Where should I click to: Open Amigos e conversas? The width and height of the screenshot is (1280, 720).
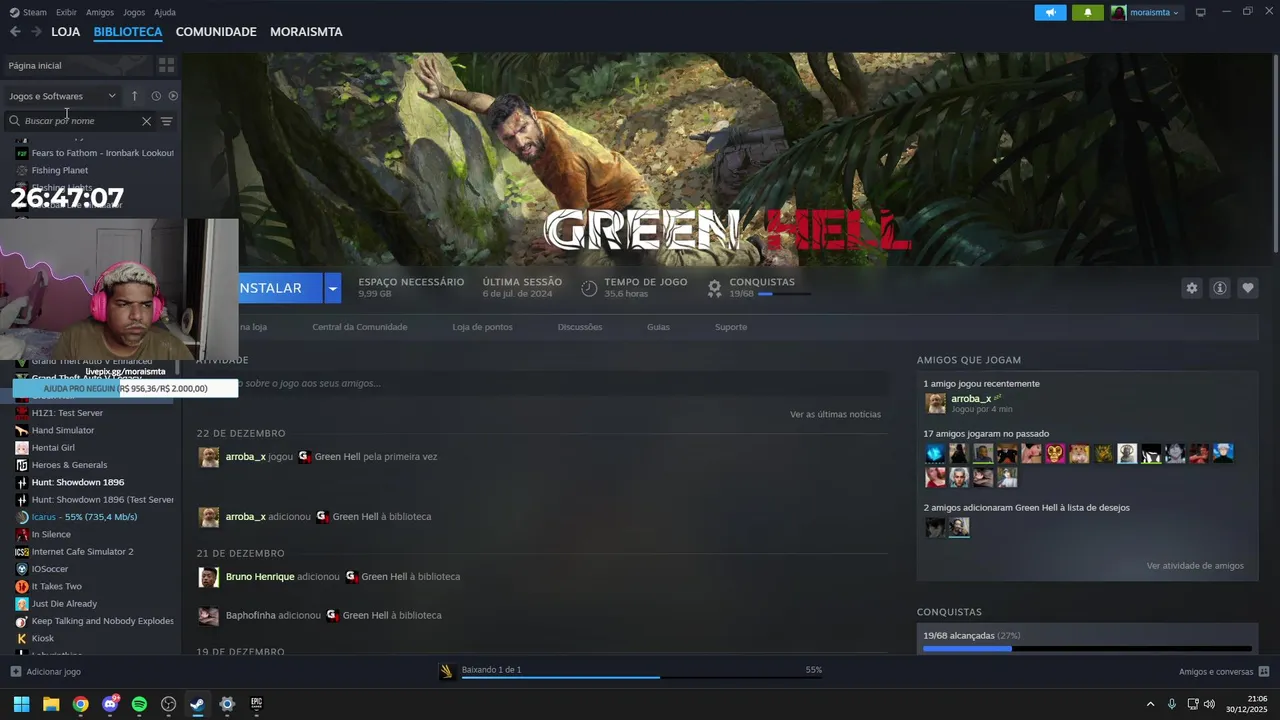coord(1224,672)
